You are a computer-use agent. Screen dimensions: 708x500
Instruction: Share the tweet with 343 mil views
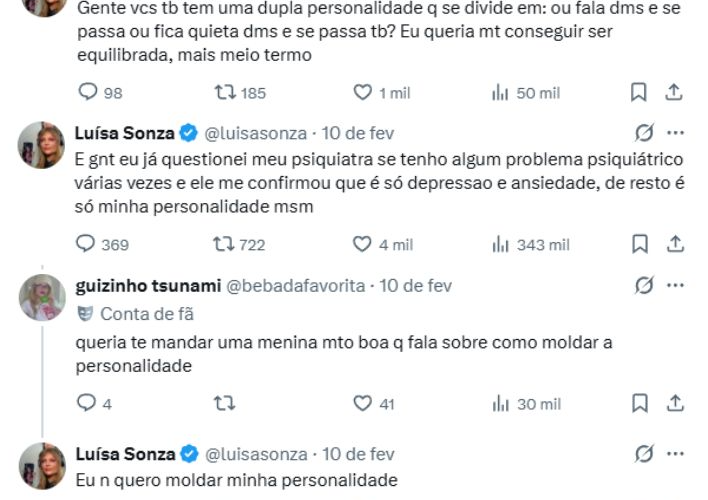pos(674,244)
